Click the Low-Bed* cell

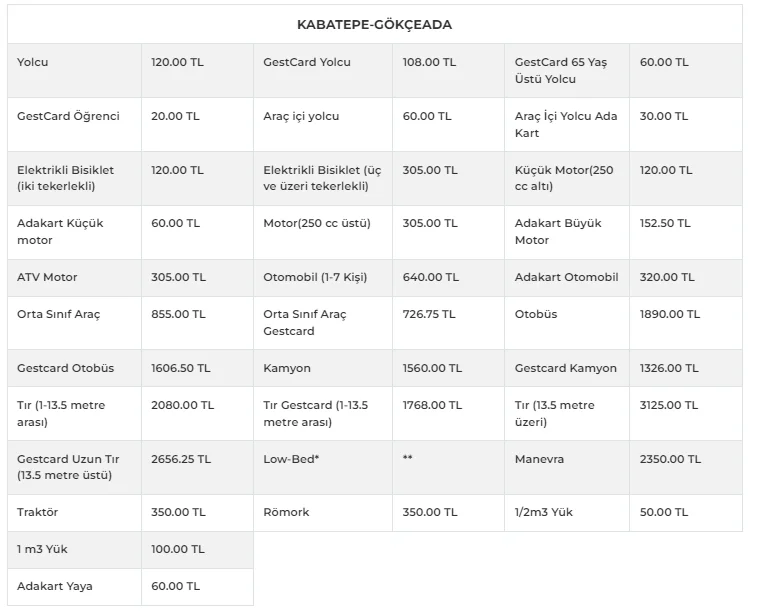[x=291, y=459]
